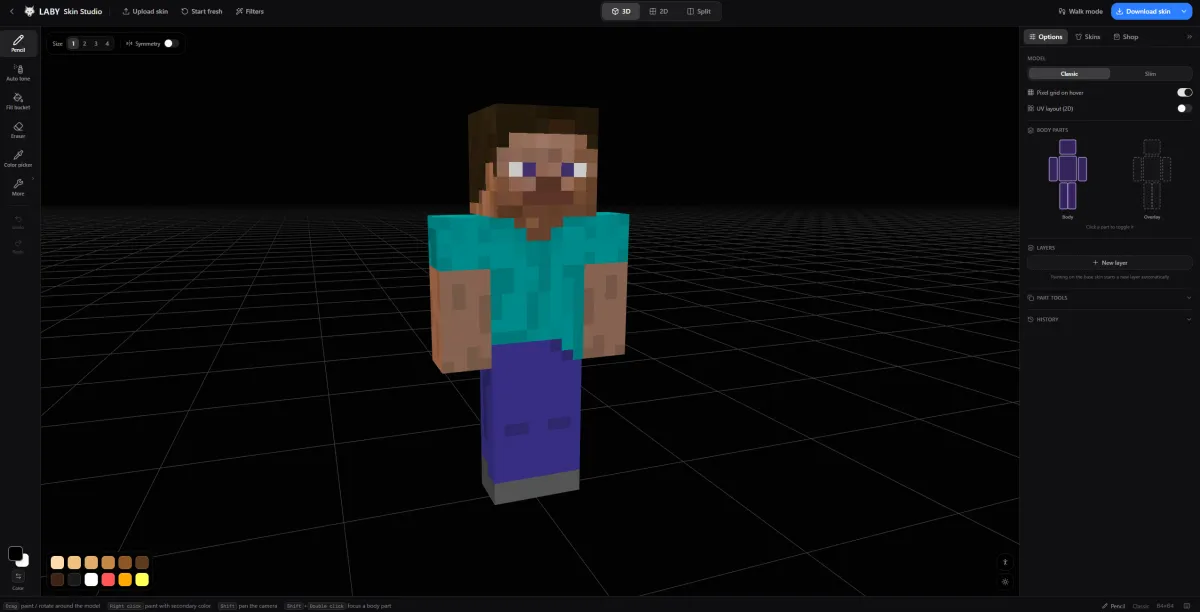Click the Upload skin button

(145, 11)
